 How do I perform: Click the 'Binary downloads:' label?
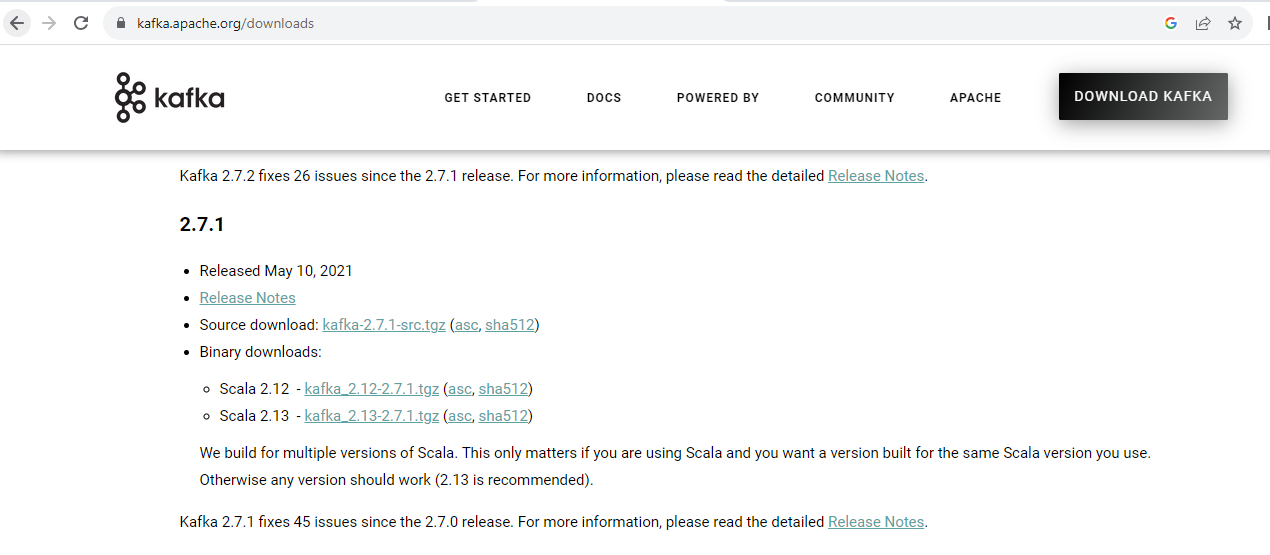261,352
